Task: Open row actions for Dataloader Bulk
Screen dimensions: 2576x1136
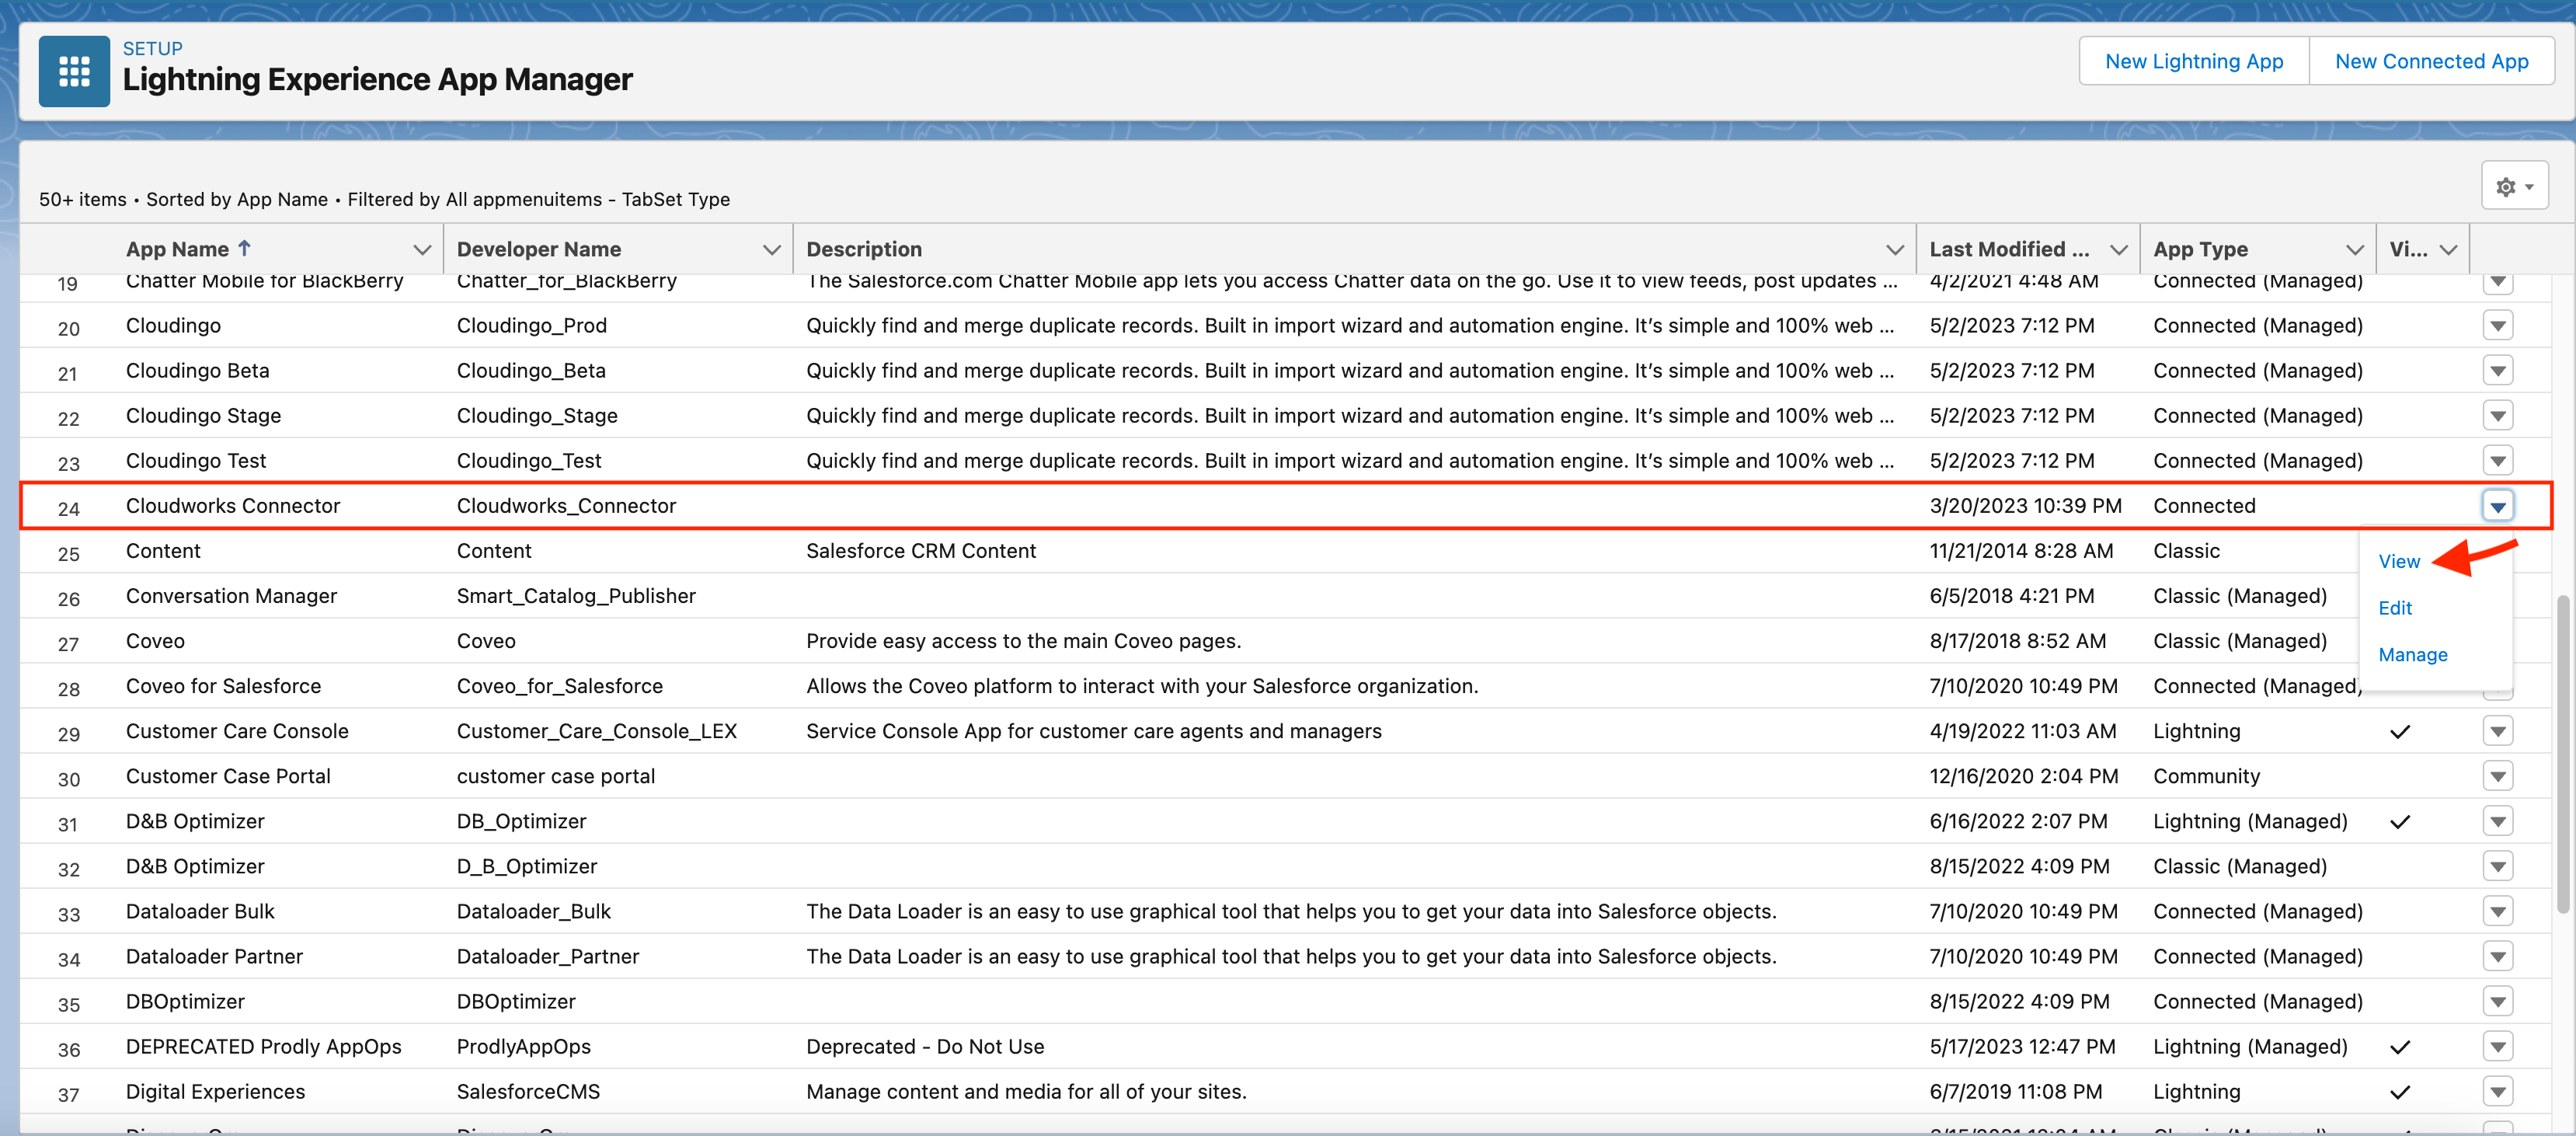Action: (2497, 911)
